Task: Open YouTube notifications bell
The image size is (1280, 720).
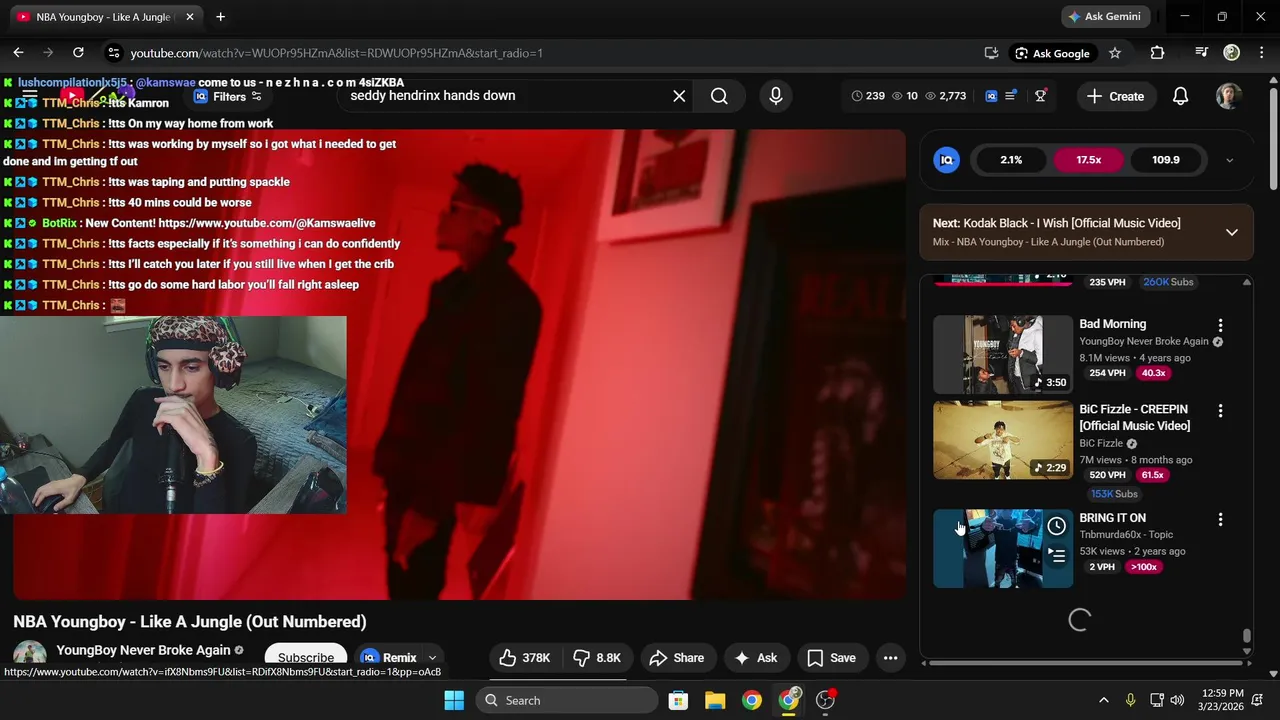Action: [1180, 96]
